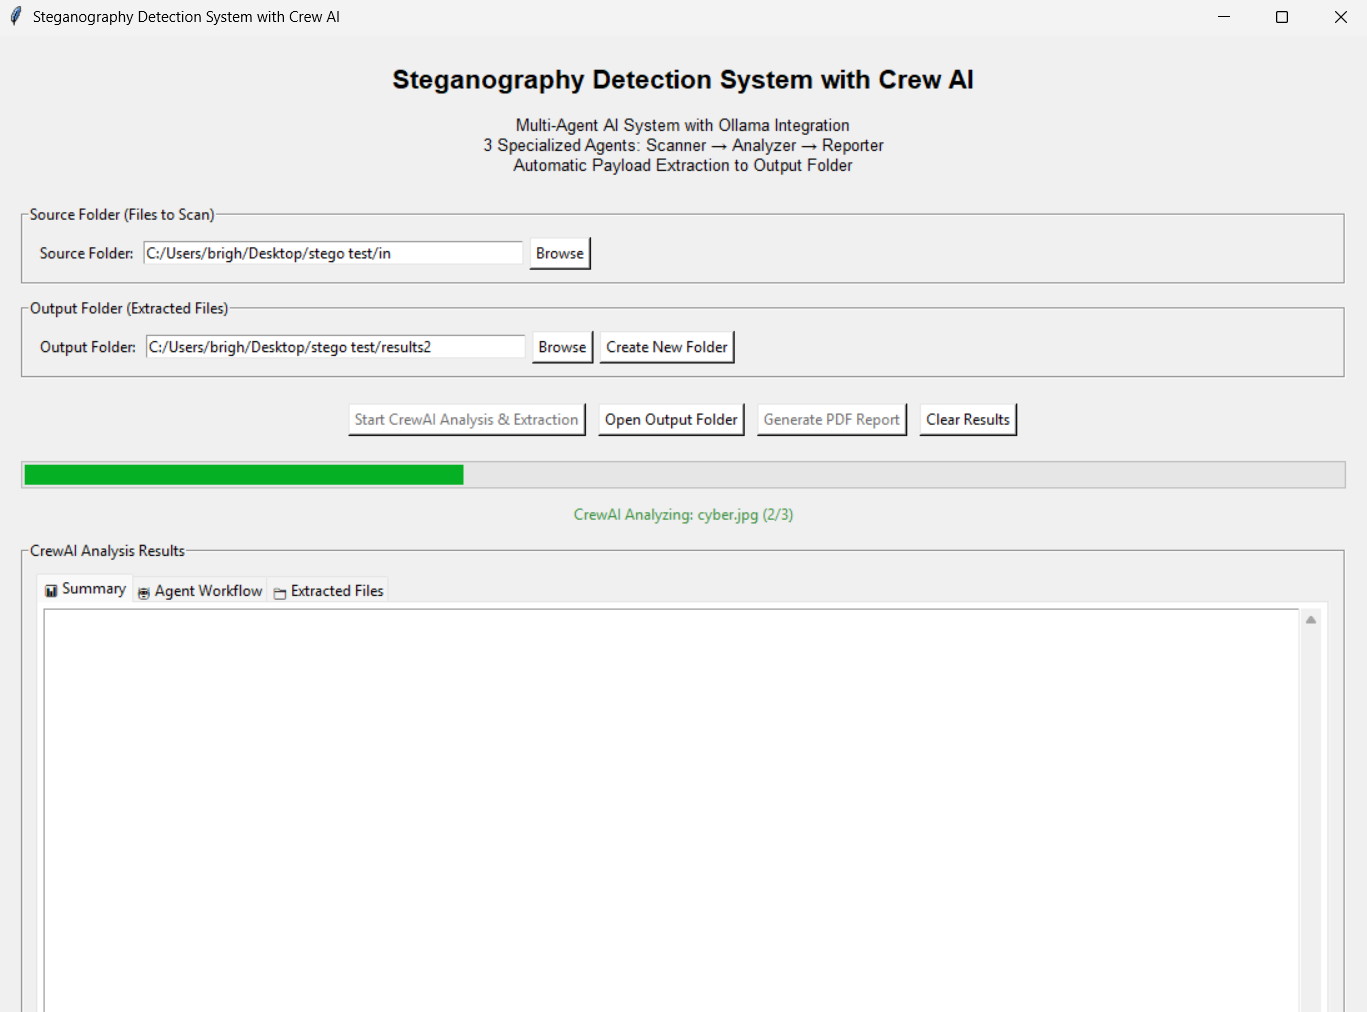Clear the analysis results
1367x1012 pixels.
point(967,420)
